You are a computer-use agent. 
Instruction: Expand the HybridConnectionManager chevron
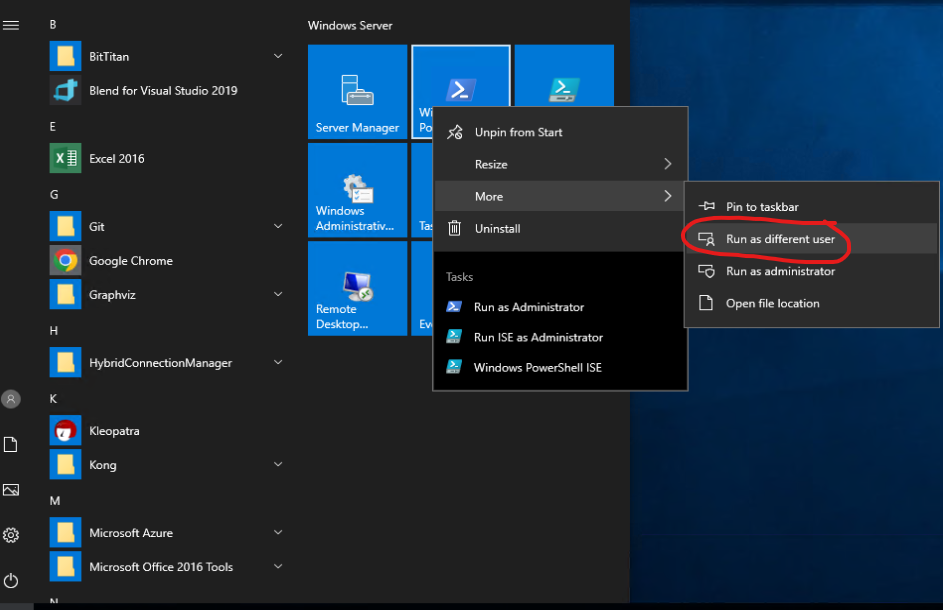click(x=278, y=362)
